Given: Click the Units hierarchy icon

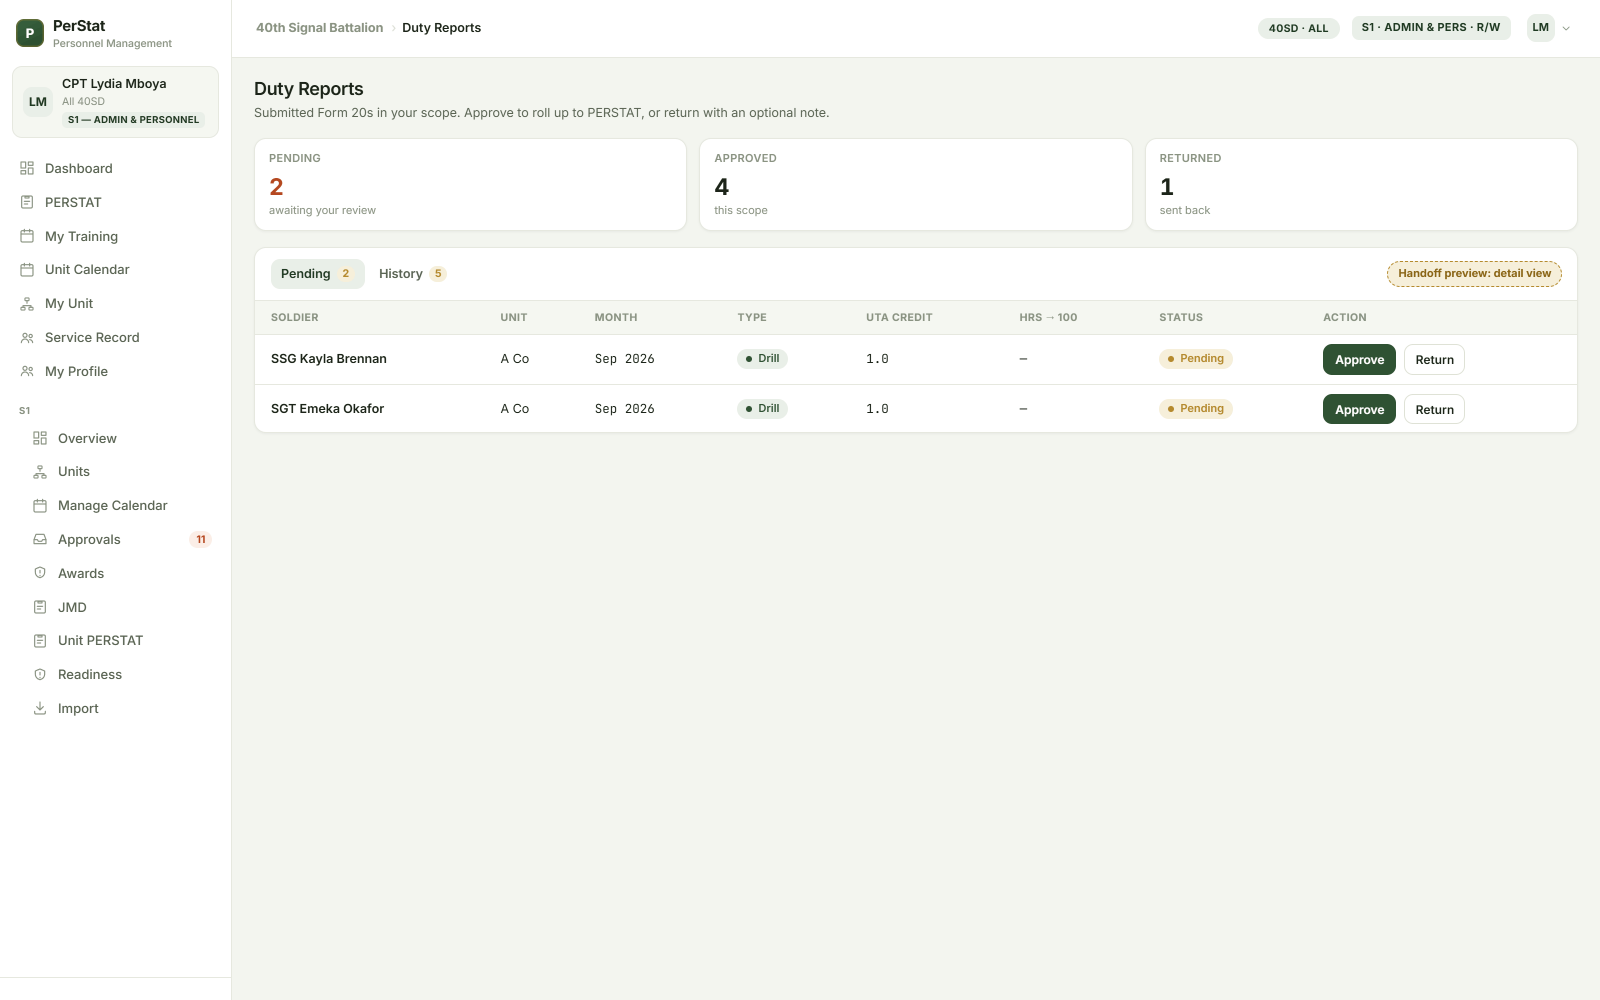Looking at the screenshot, I should pyautogui.click(x=40, y=471).
